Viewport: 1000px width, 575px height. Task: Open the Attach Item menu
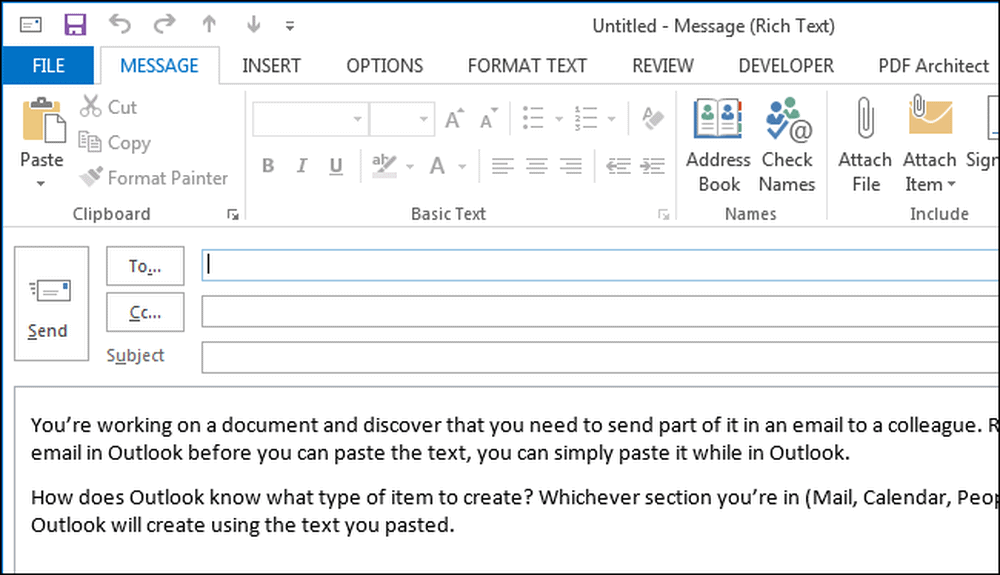pos(930,145)
